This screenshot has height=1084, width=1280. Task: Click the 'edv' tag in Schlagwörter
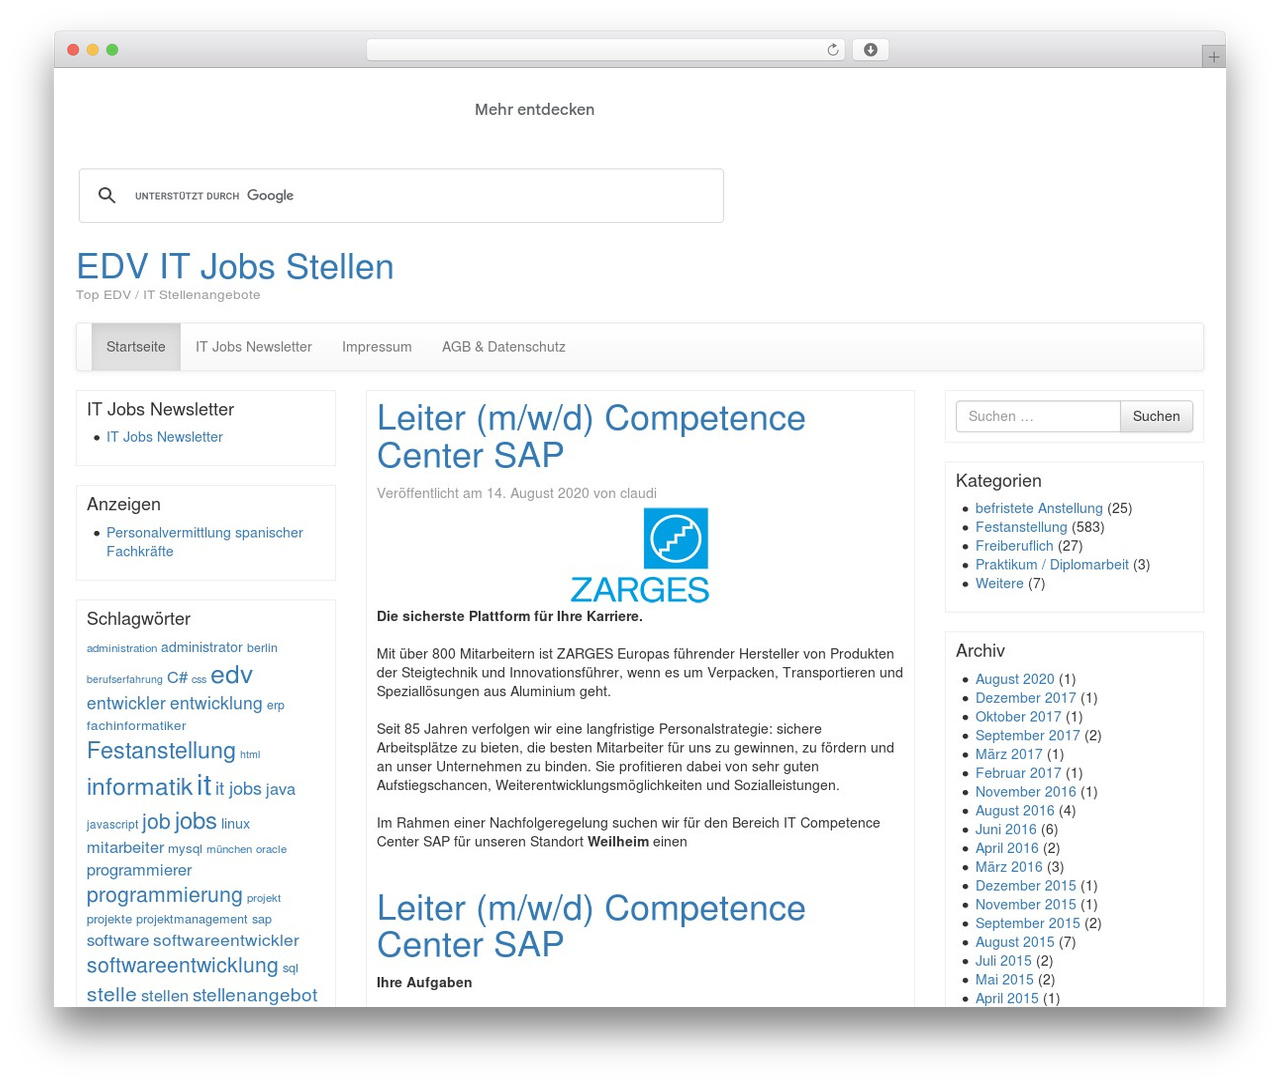[232, 675]
